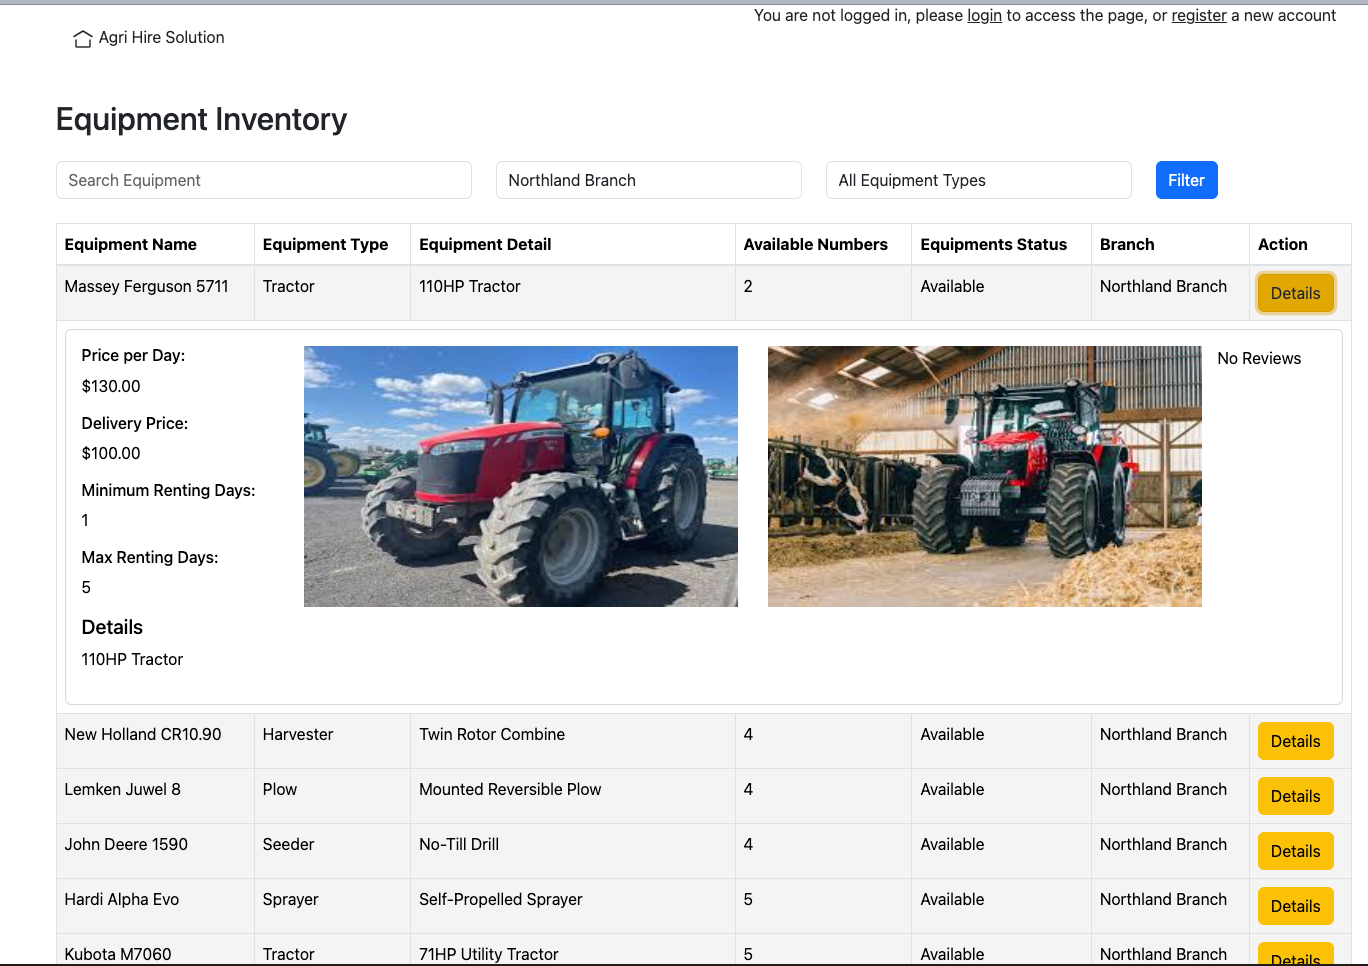Open the outdoor red tractor photo
The height and width of the screenshot is (966, 1368).
click(520, 476)
